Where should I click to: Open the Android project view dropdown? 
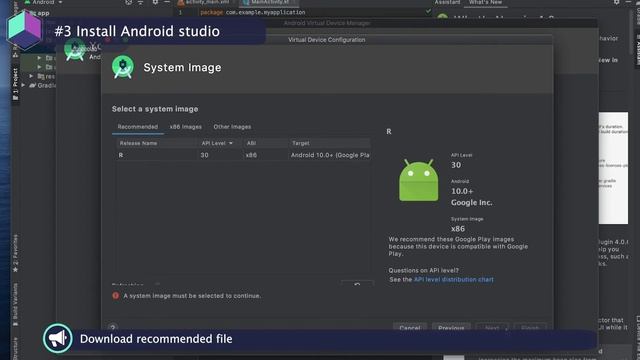click(43, 2)
